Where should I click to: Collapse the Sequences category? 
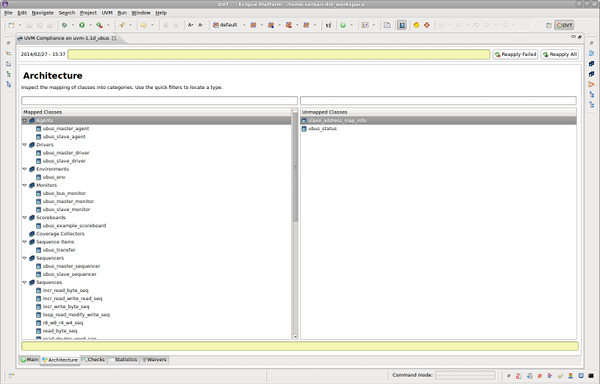point(24,282)
